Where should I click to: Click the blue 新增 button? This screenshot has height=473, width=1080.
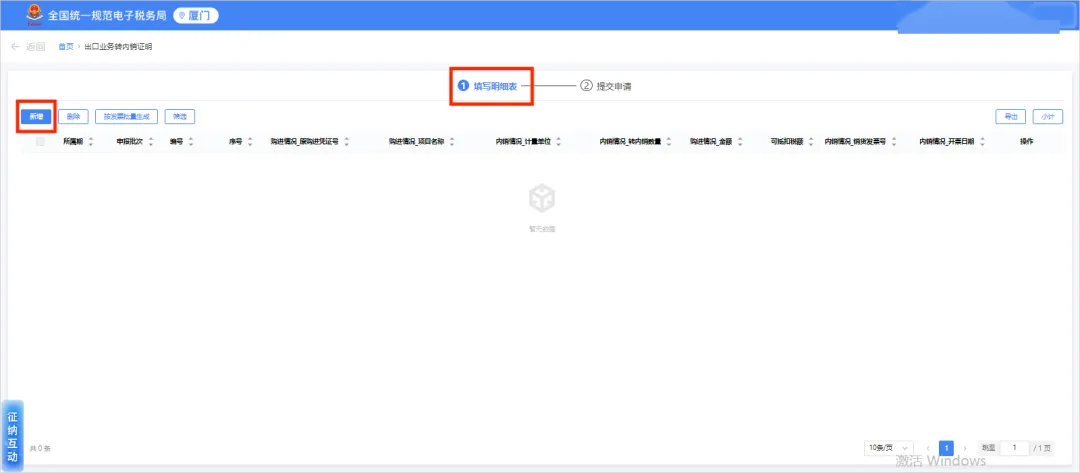pos(36,117)
